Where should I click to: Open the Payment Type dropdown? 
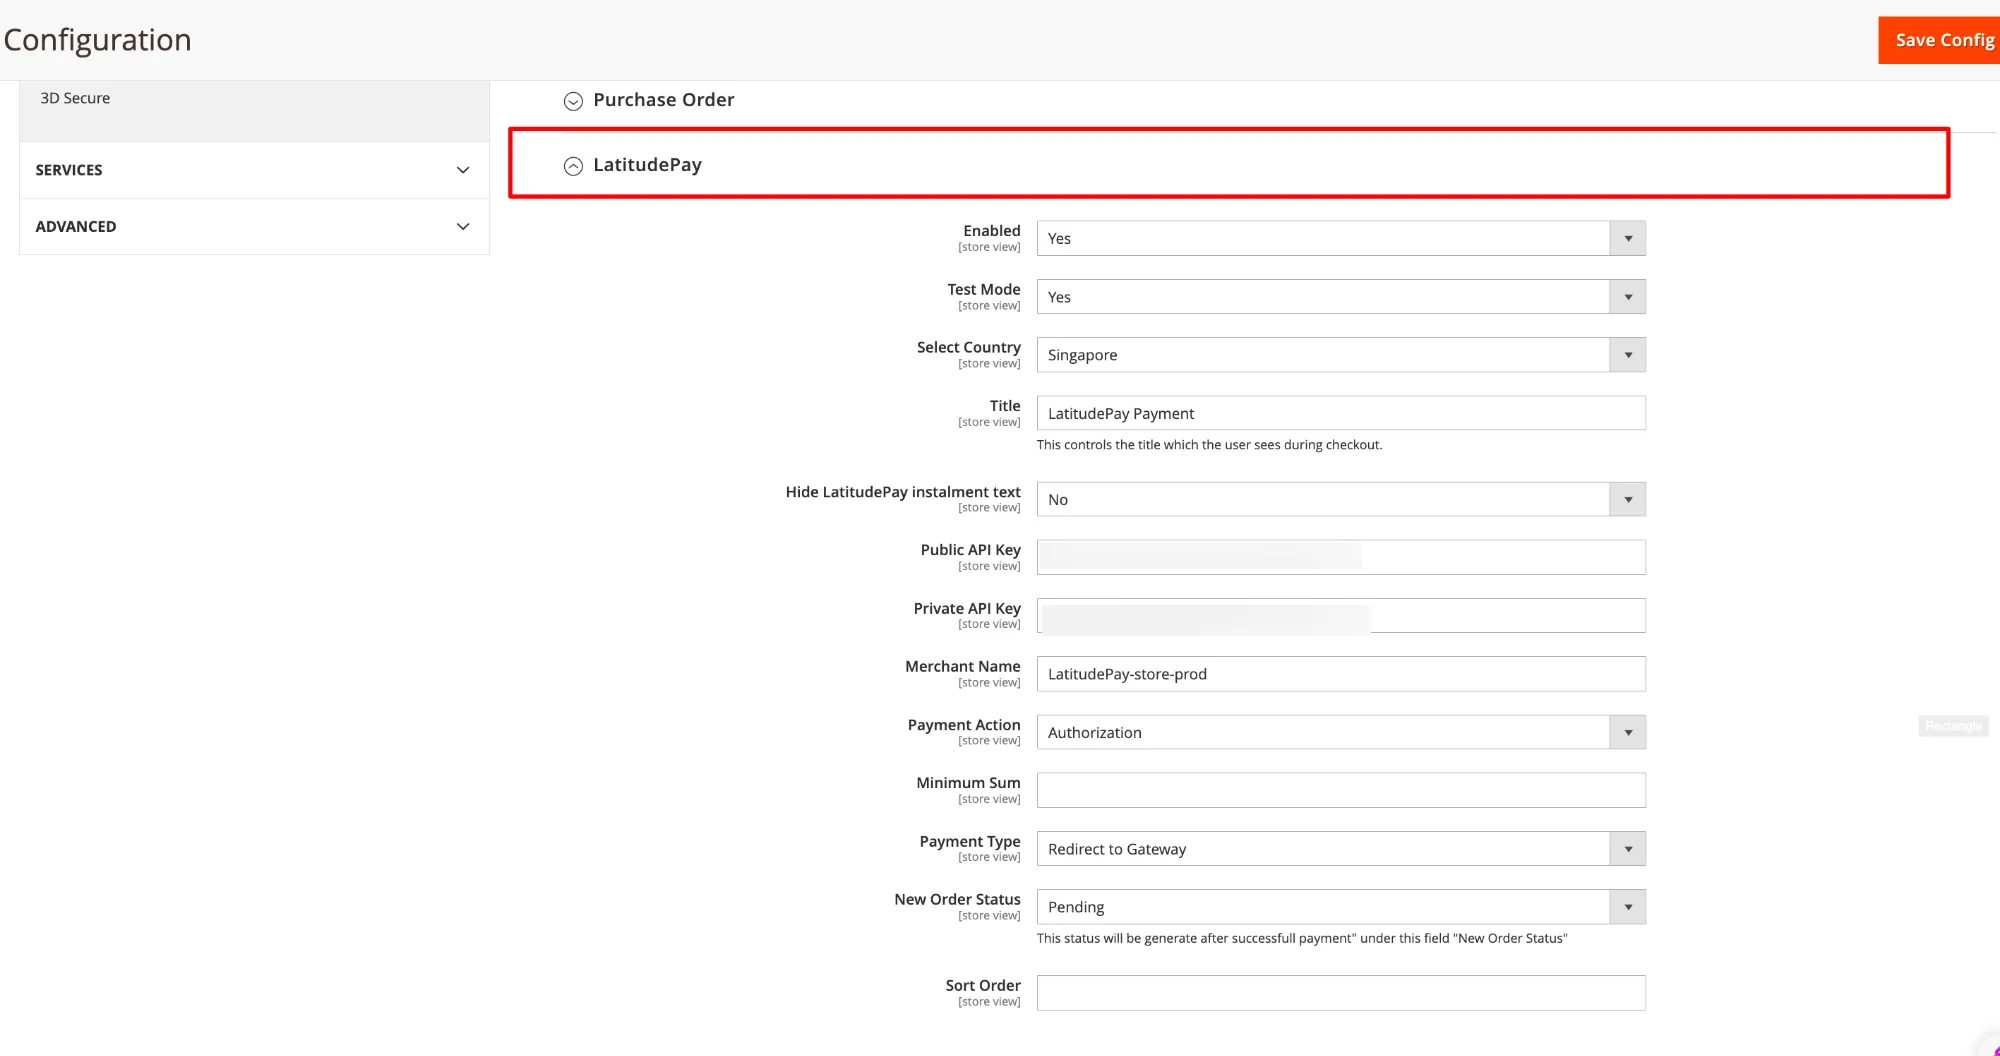click(x=1341, y=849)
